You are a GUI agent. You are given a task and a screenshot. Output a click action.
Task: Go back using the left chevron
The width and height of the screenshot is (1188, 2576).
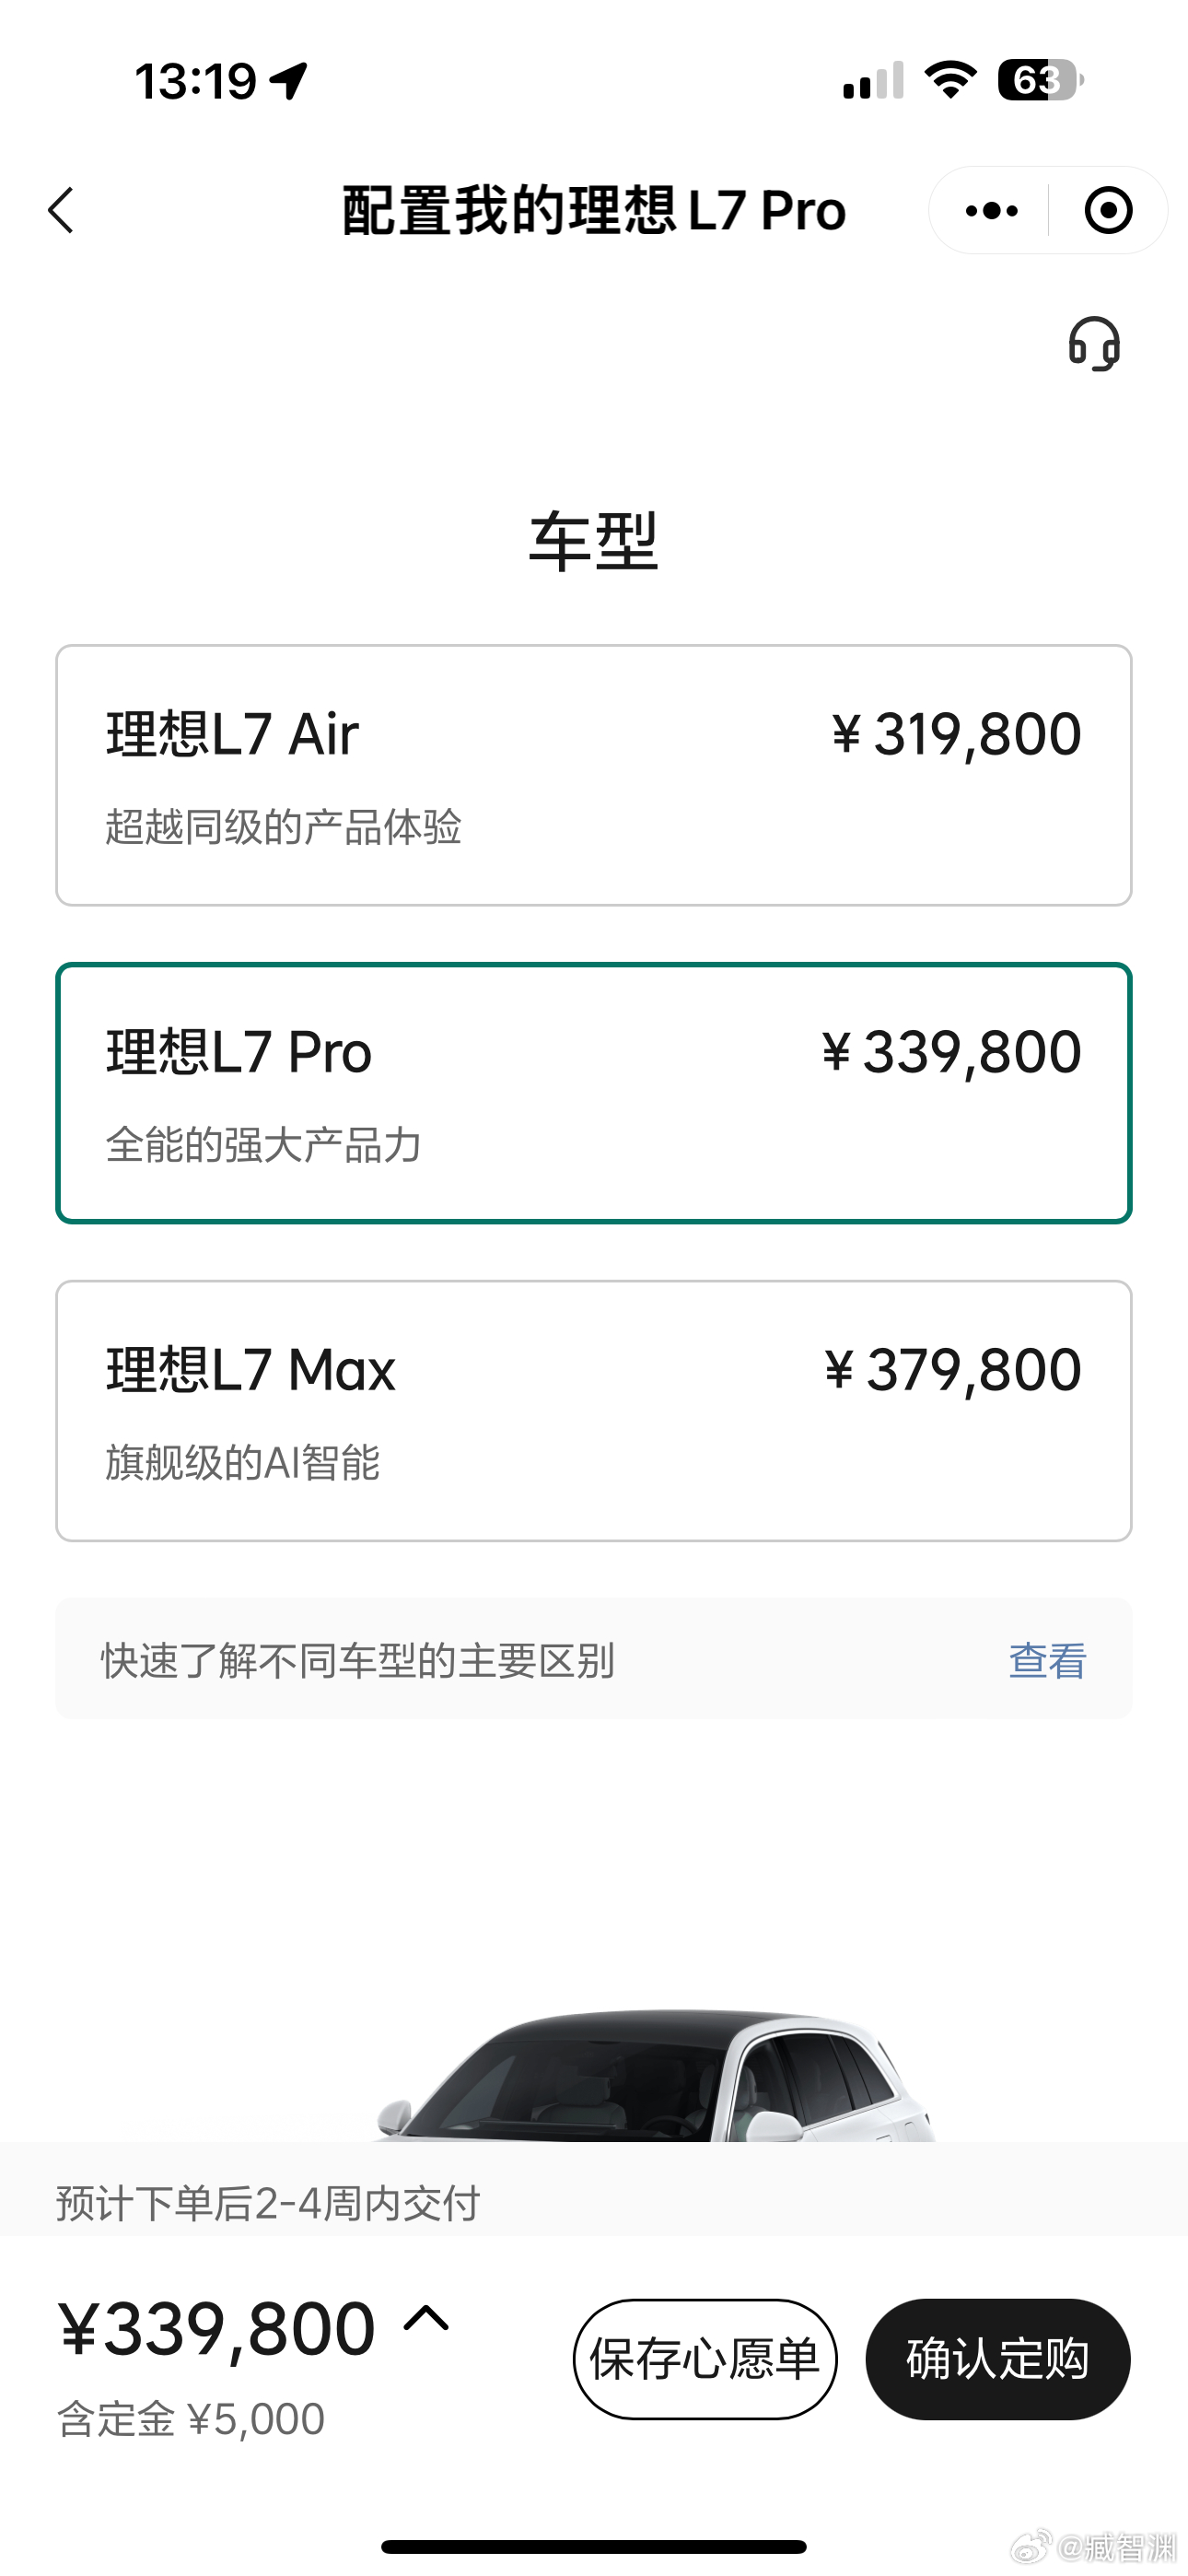click(x=61, y=211)
